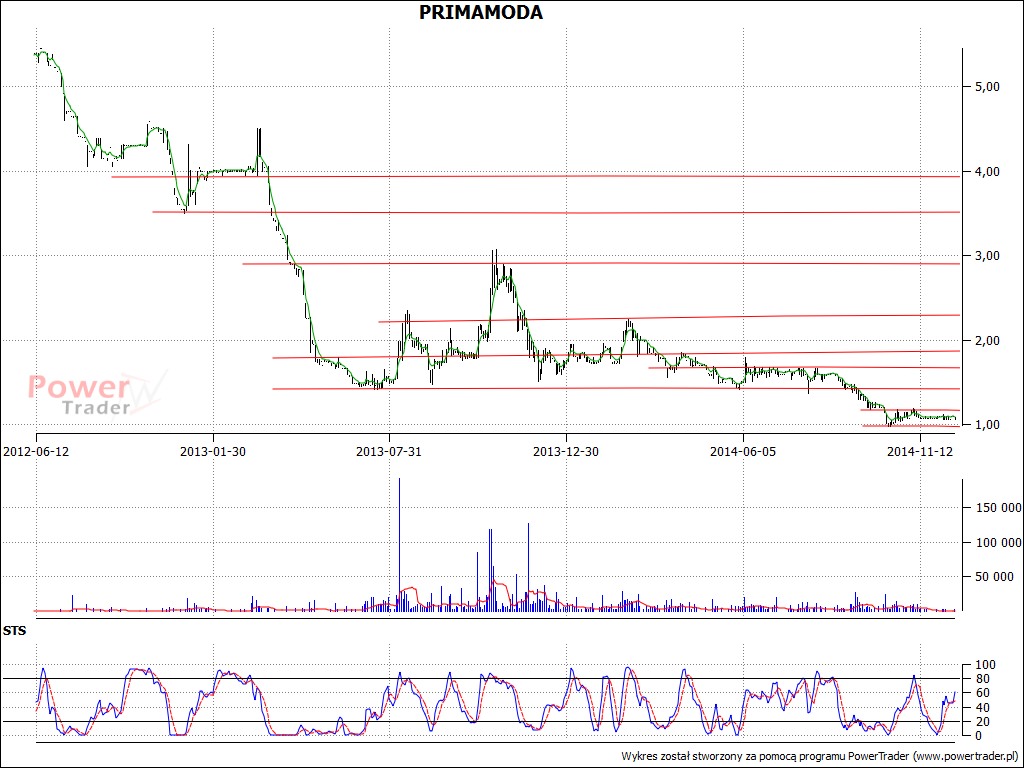The width and height of the screenshot is (1024, 768).
Task: Click the 2013-07-31 date label
Action: click(389, 451)
